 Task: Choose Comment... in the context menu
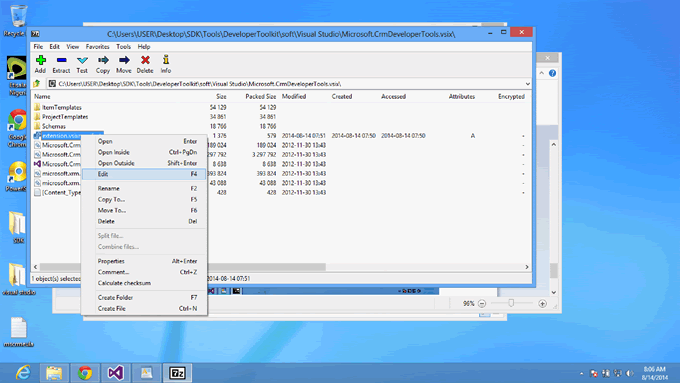point(144,272)
